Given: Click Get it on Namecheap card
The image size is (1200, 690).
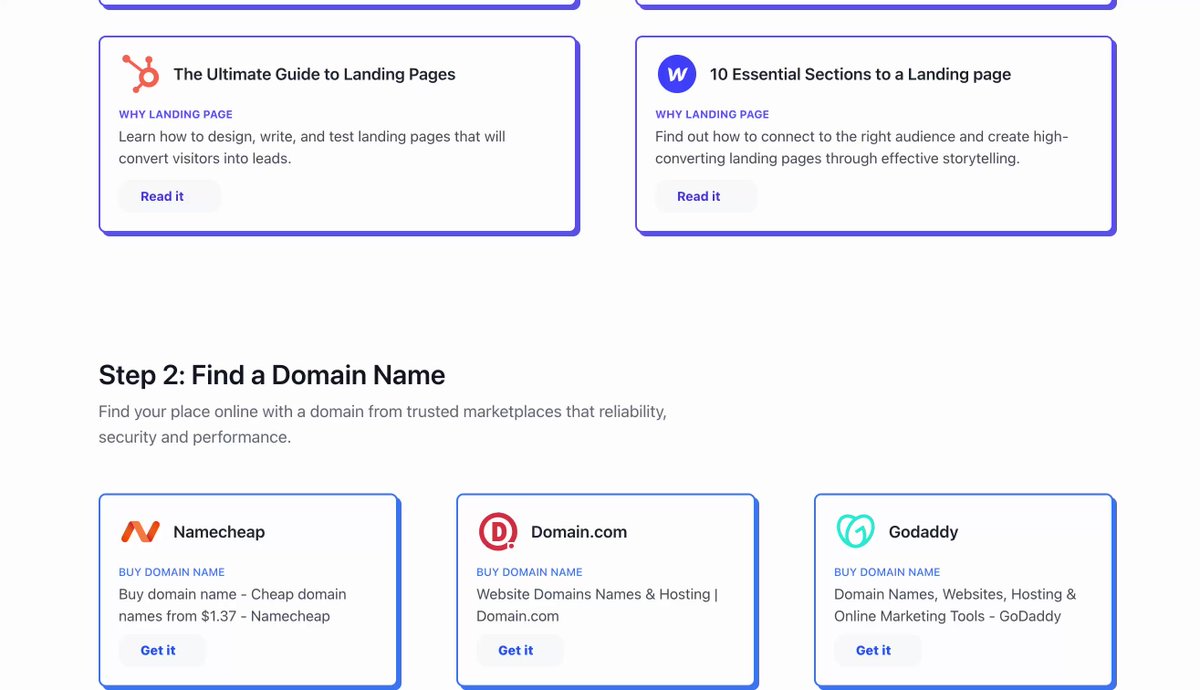Looking at the screenshot, I should click(162, 650).
